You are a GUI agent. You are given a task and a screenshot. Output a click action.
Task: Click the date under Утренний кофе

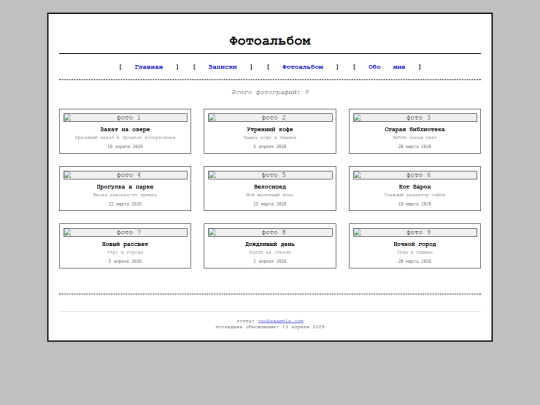point(270,146)
